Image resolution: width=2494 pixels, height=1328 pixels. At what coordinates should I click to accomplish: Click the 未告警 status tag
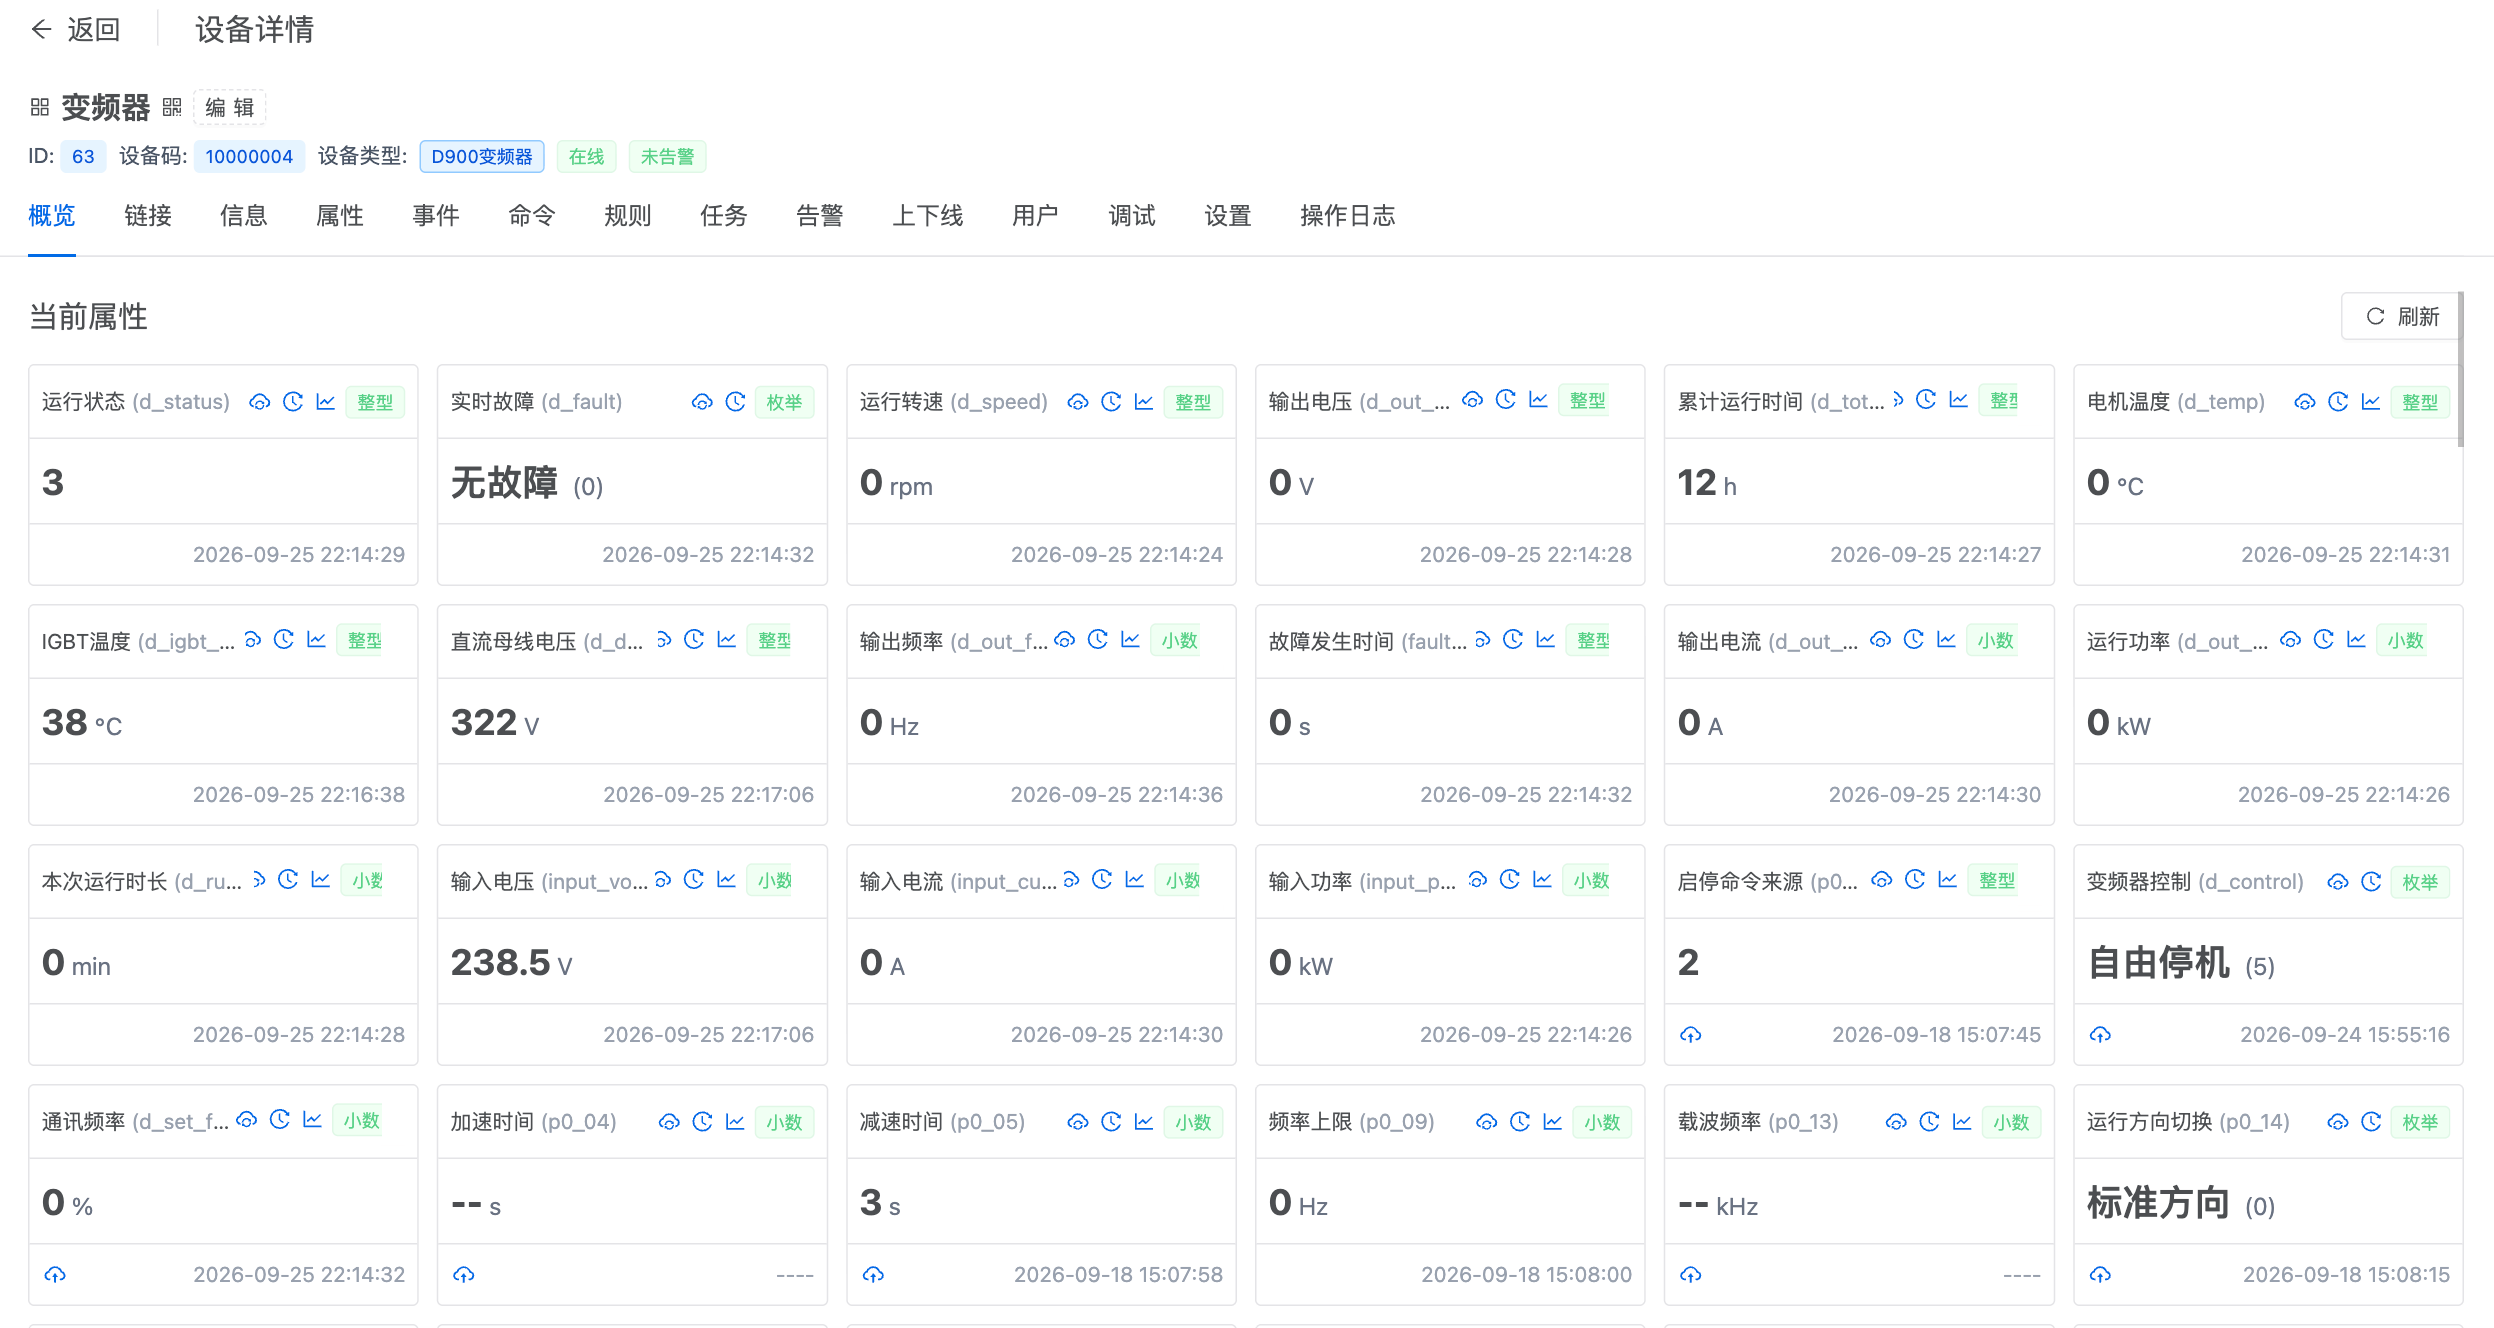click(668, 157)
